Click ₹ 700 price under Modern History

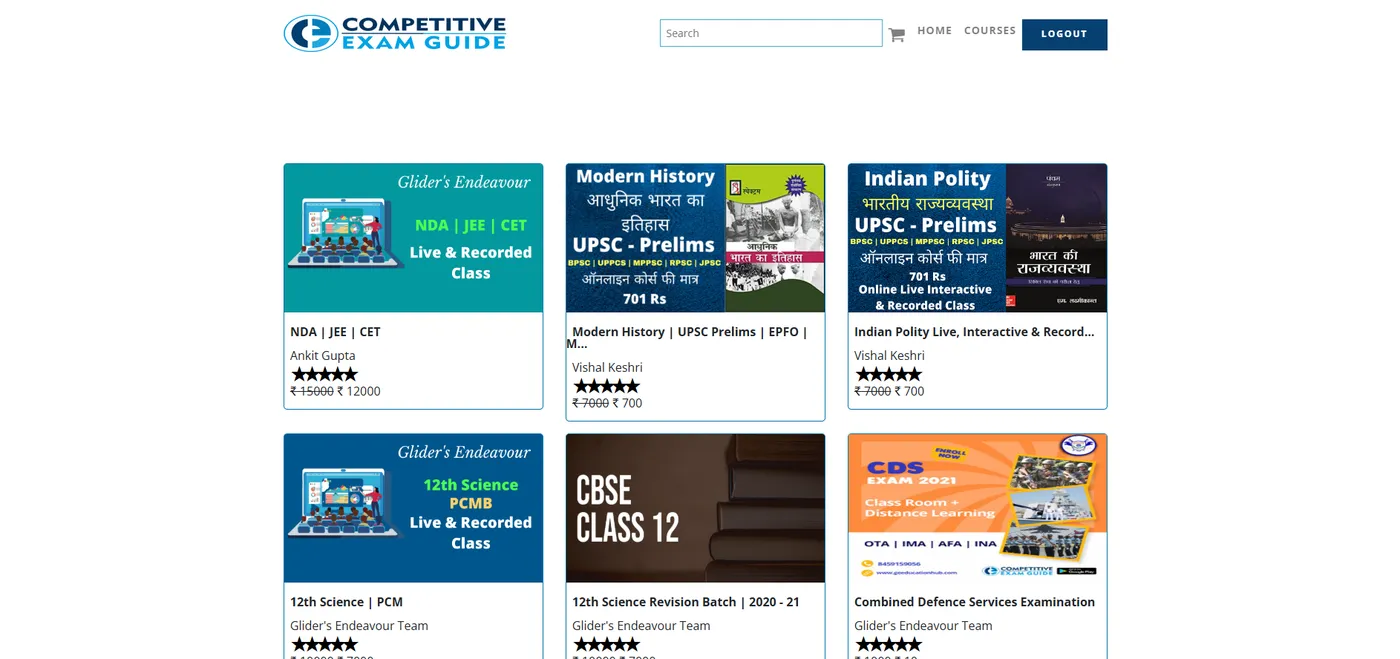[627, 403]
